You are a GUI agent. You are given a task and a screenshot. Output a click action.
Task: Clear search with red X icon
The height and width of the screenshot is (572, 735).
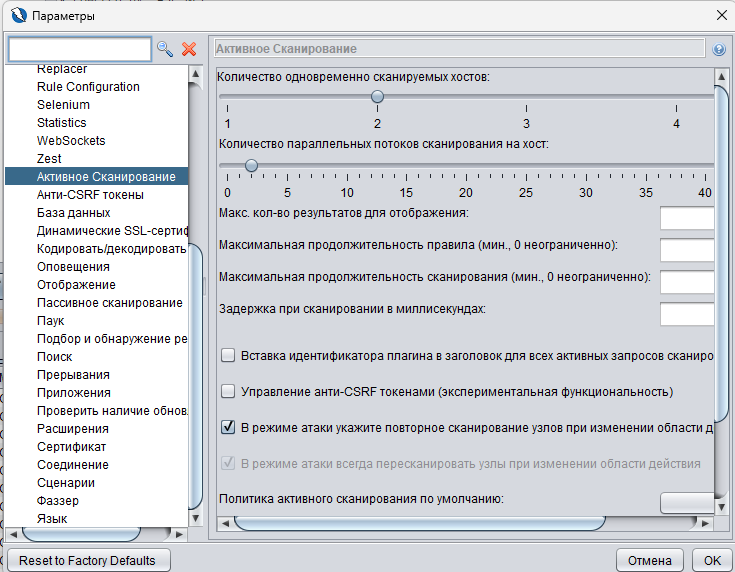pos(189,49)
